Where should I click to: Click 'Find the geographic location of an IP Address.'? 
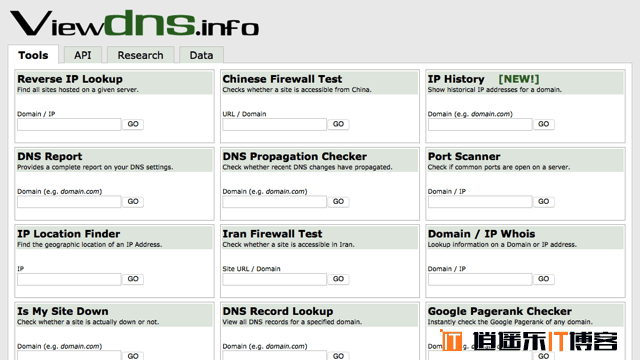[90, 245]
